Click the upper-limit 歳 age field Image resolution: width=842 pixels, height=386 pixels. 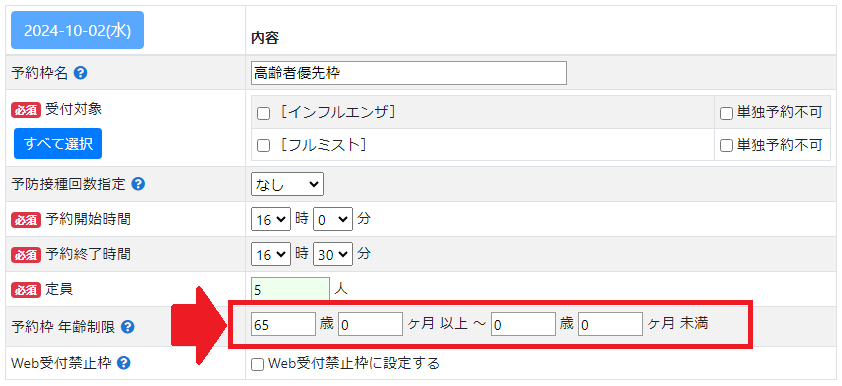coord(523,324)
